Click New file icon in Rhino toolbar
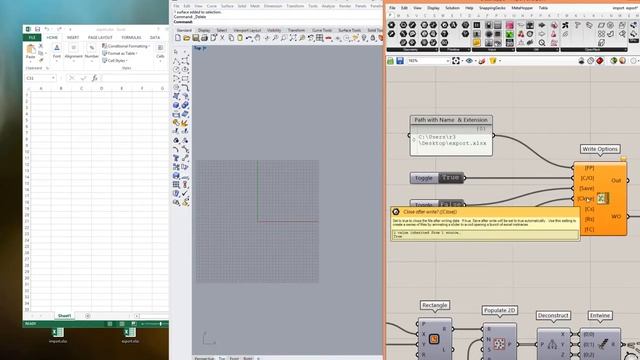 pyautogui.click(x=178, y=38)
